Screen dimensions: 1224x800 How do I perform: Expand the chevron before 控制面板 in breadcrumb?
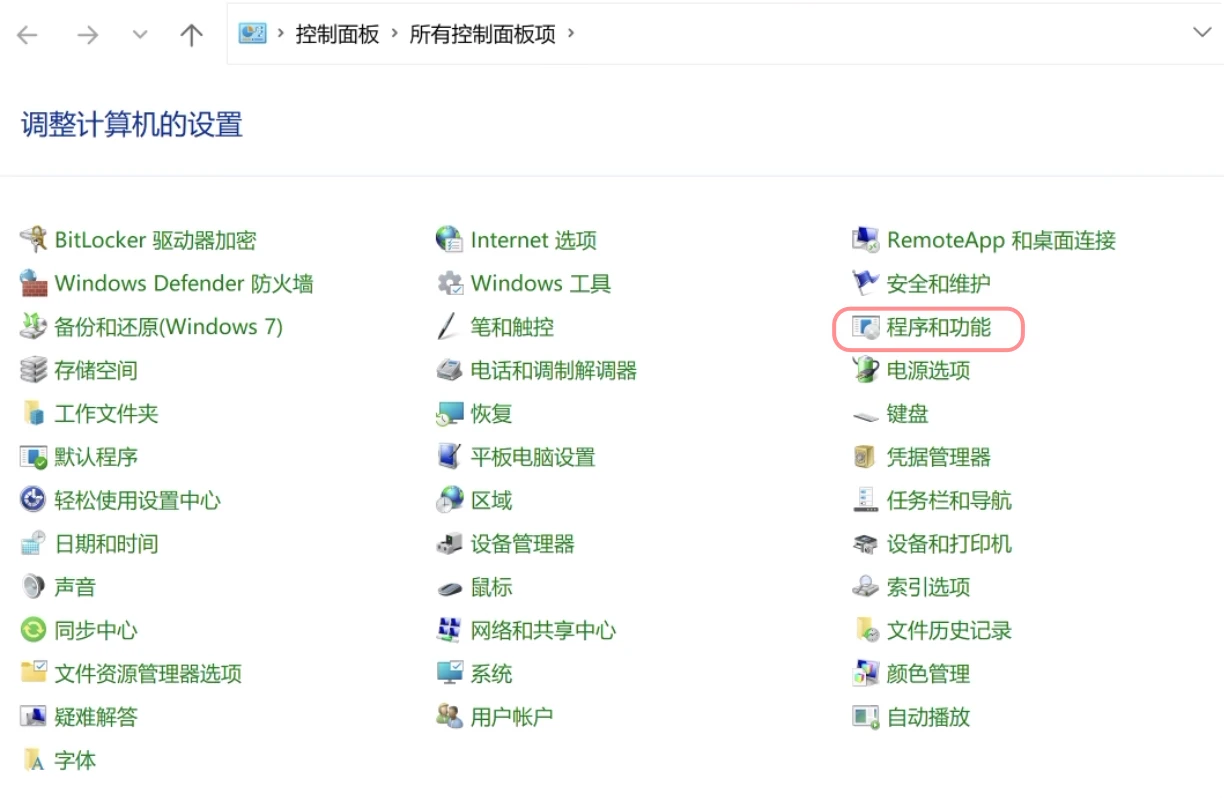pos(280,33)
